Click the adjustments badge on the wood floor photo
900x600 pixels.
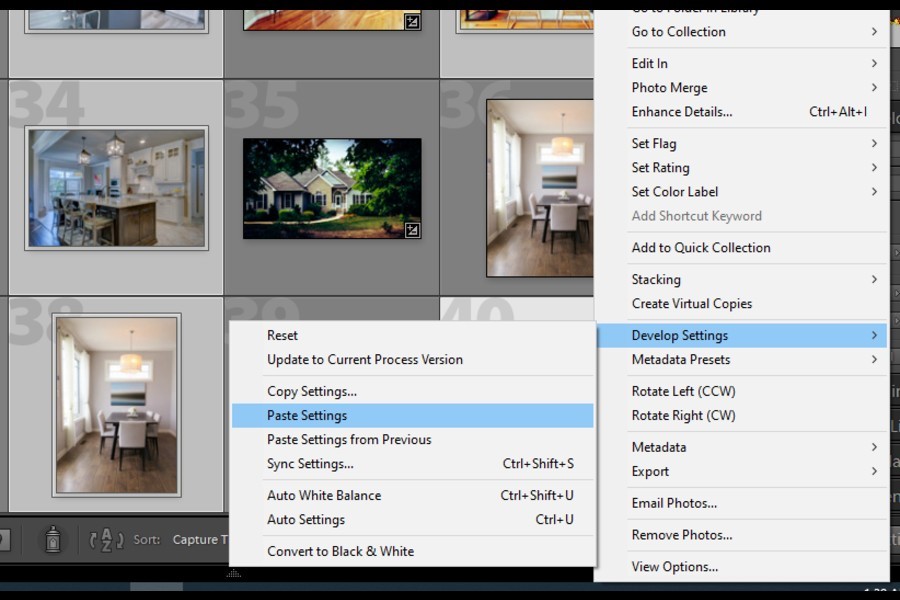(x=412, y=21)
